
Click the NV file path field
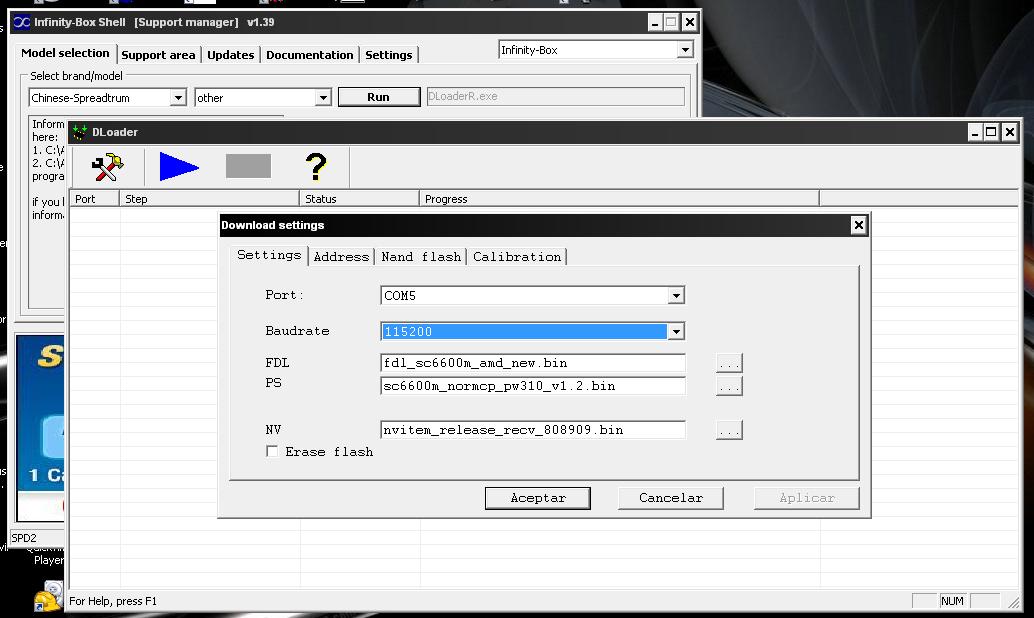coord(533,430)
